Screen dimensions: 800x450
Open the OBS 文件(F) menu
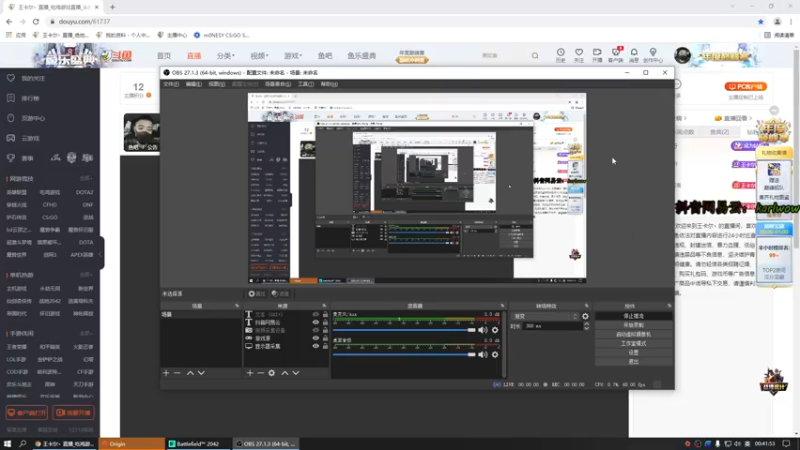click(x=171, y=84)
